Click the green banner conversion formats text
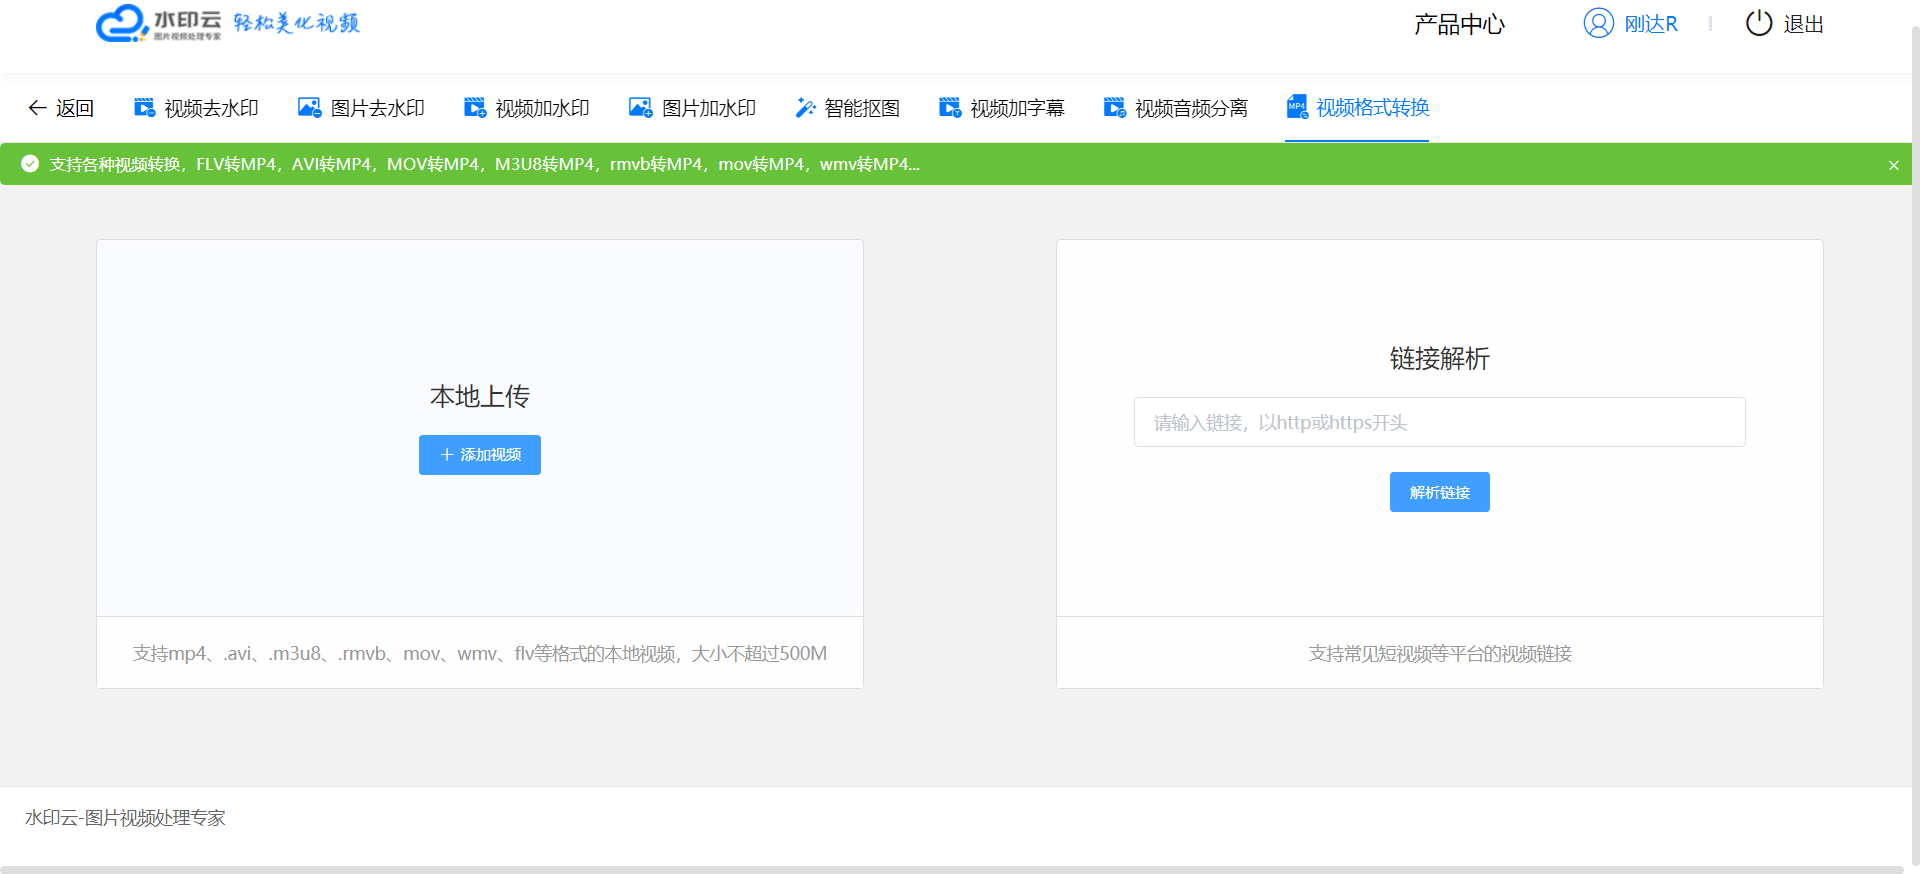Image resolution: width=1920 pixels, height=874 pixels. tap(484, 164)
